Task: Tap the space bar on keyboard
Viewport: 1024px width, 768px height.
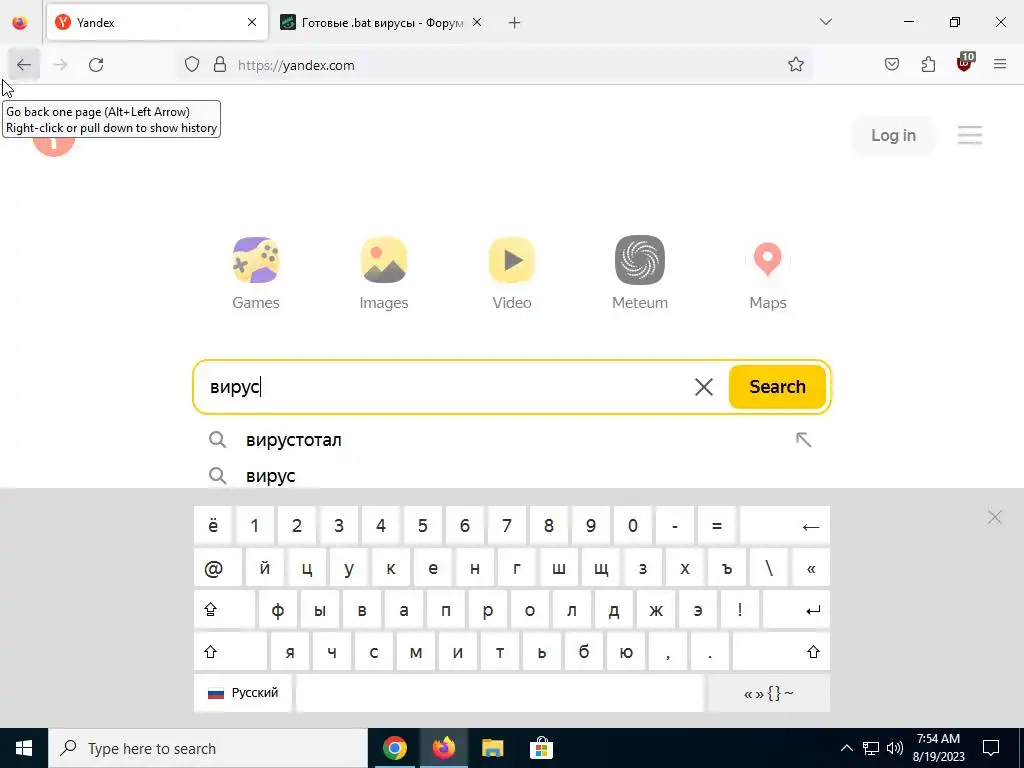Action: tap(500, 693)
